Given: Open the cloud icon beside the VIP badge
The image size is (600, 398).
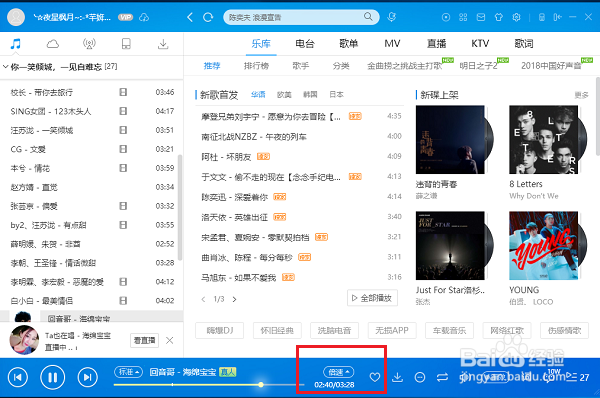Looking at the screenshot, I should coord(144,17).
